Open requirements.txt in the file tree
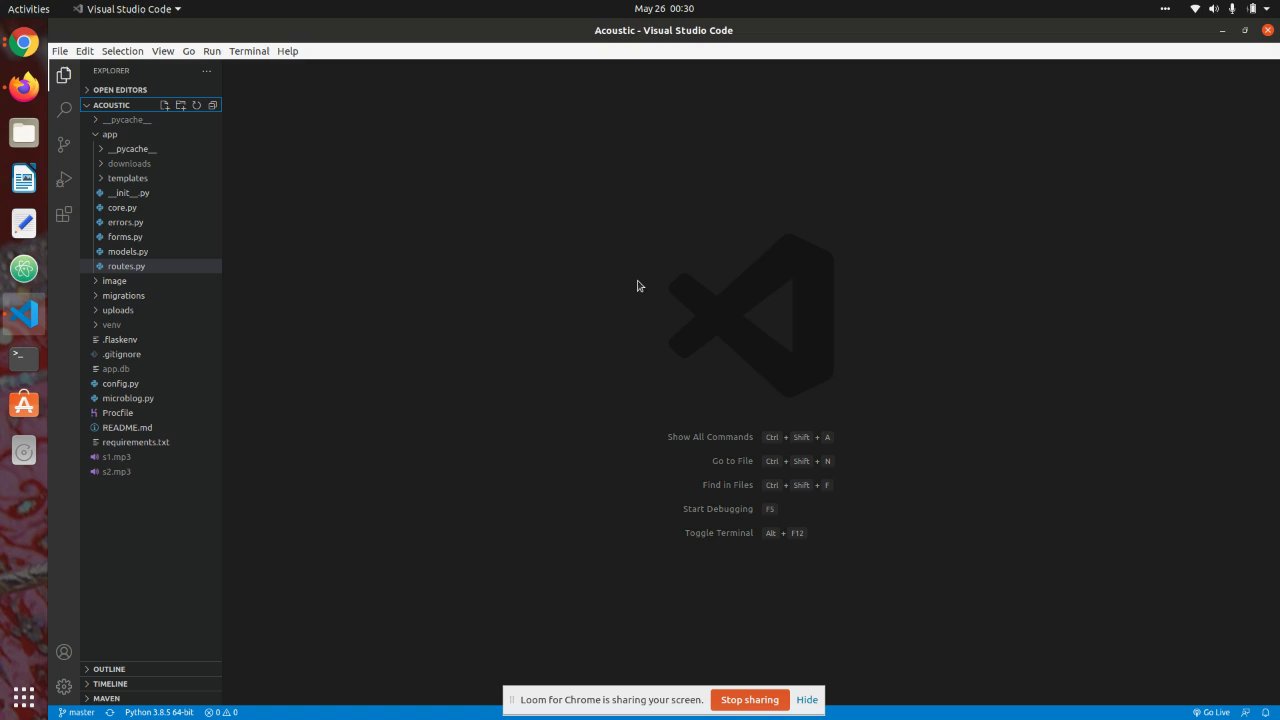The image size is (1280, 720). click(x=151, y=442)
